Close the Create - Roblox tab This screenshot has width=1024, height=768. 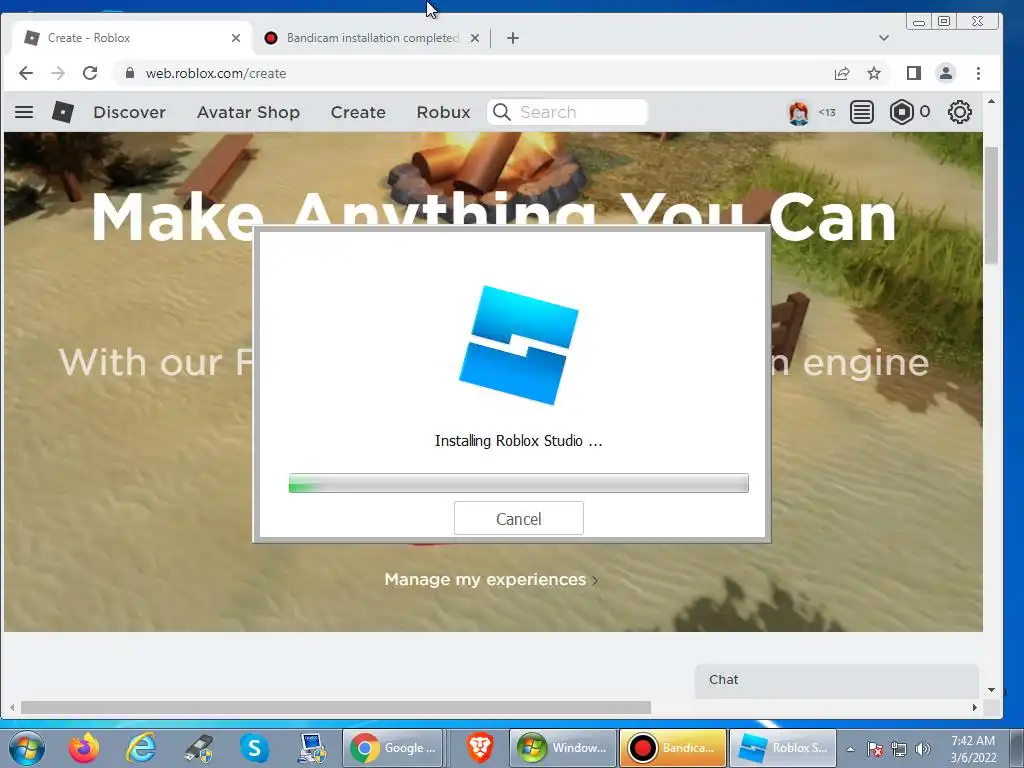click(236, 38)
